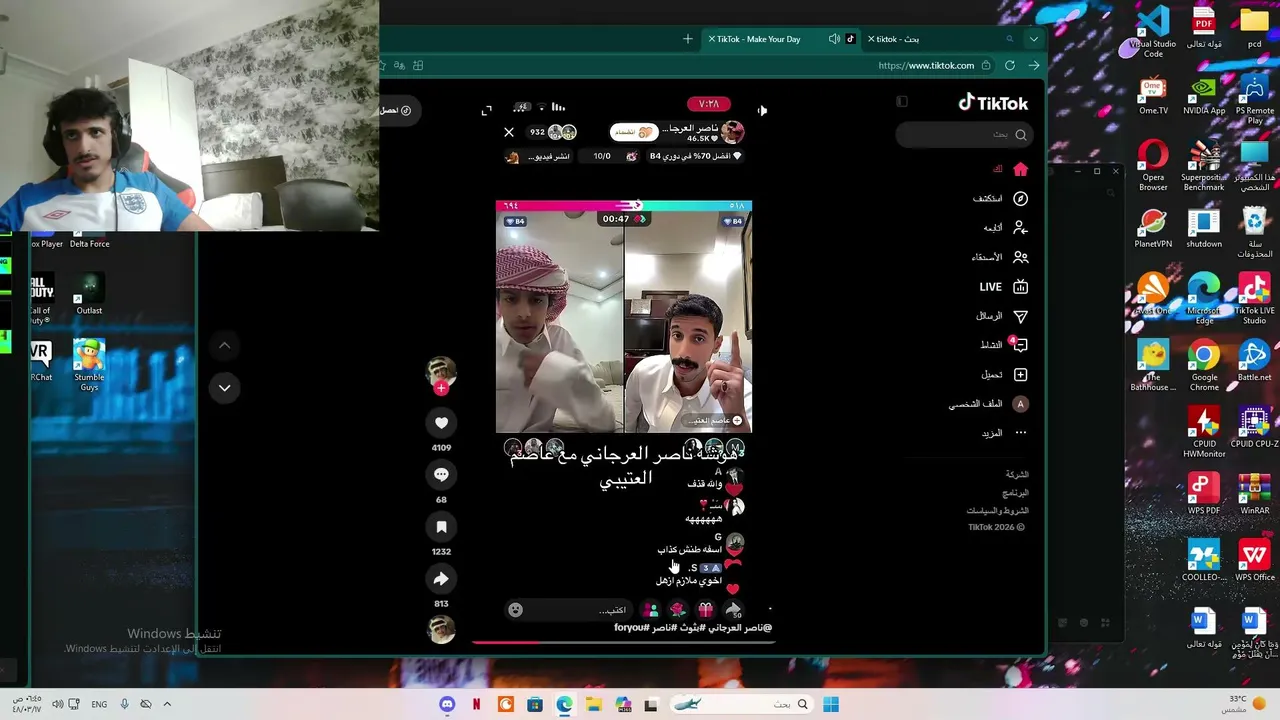1280x720 pixels.
Task: Click the Program footer link
Action: (x=1016, y=493)
